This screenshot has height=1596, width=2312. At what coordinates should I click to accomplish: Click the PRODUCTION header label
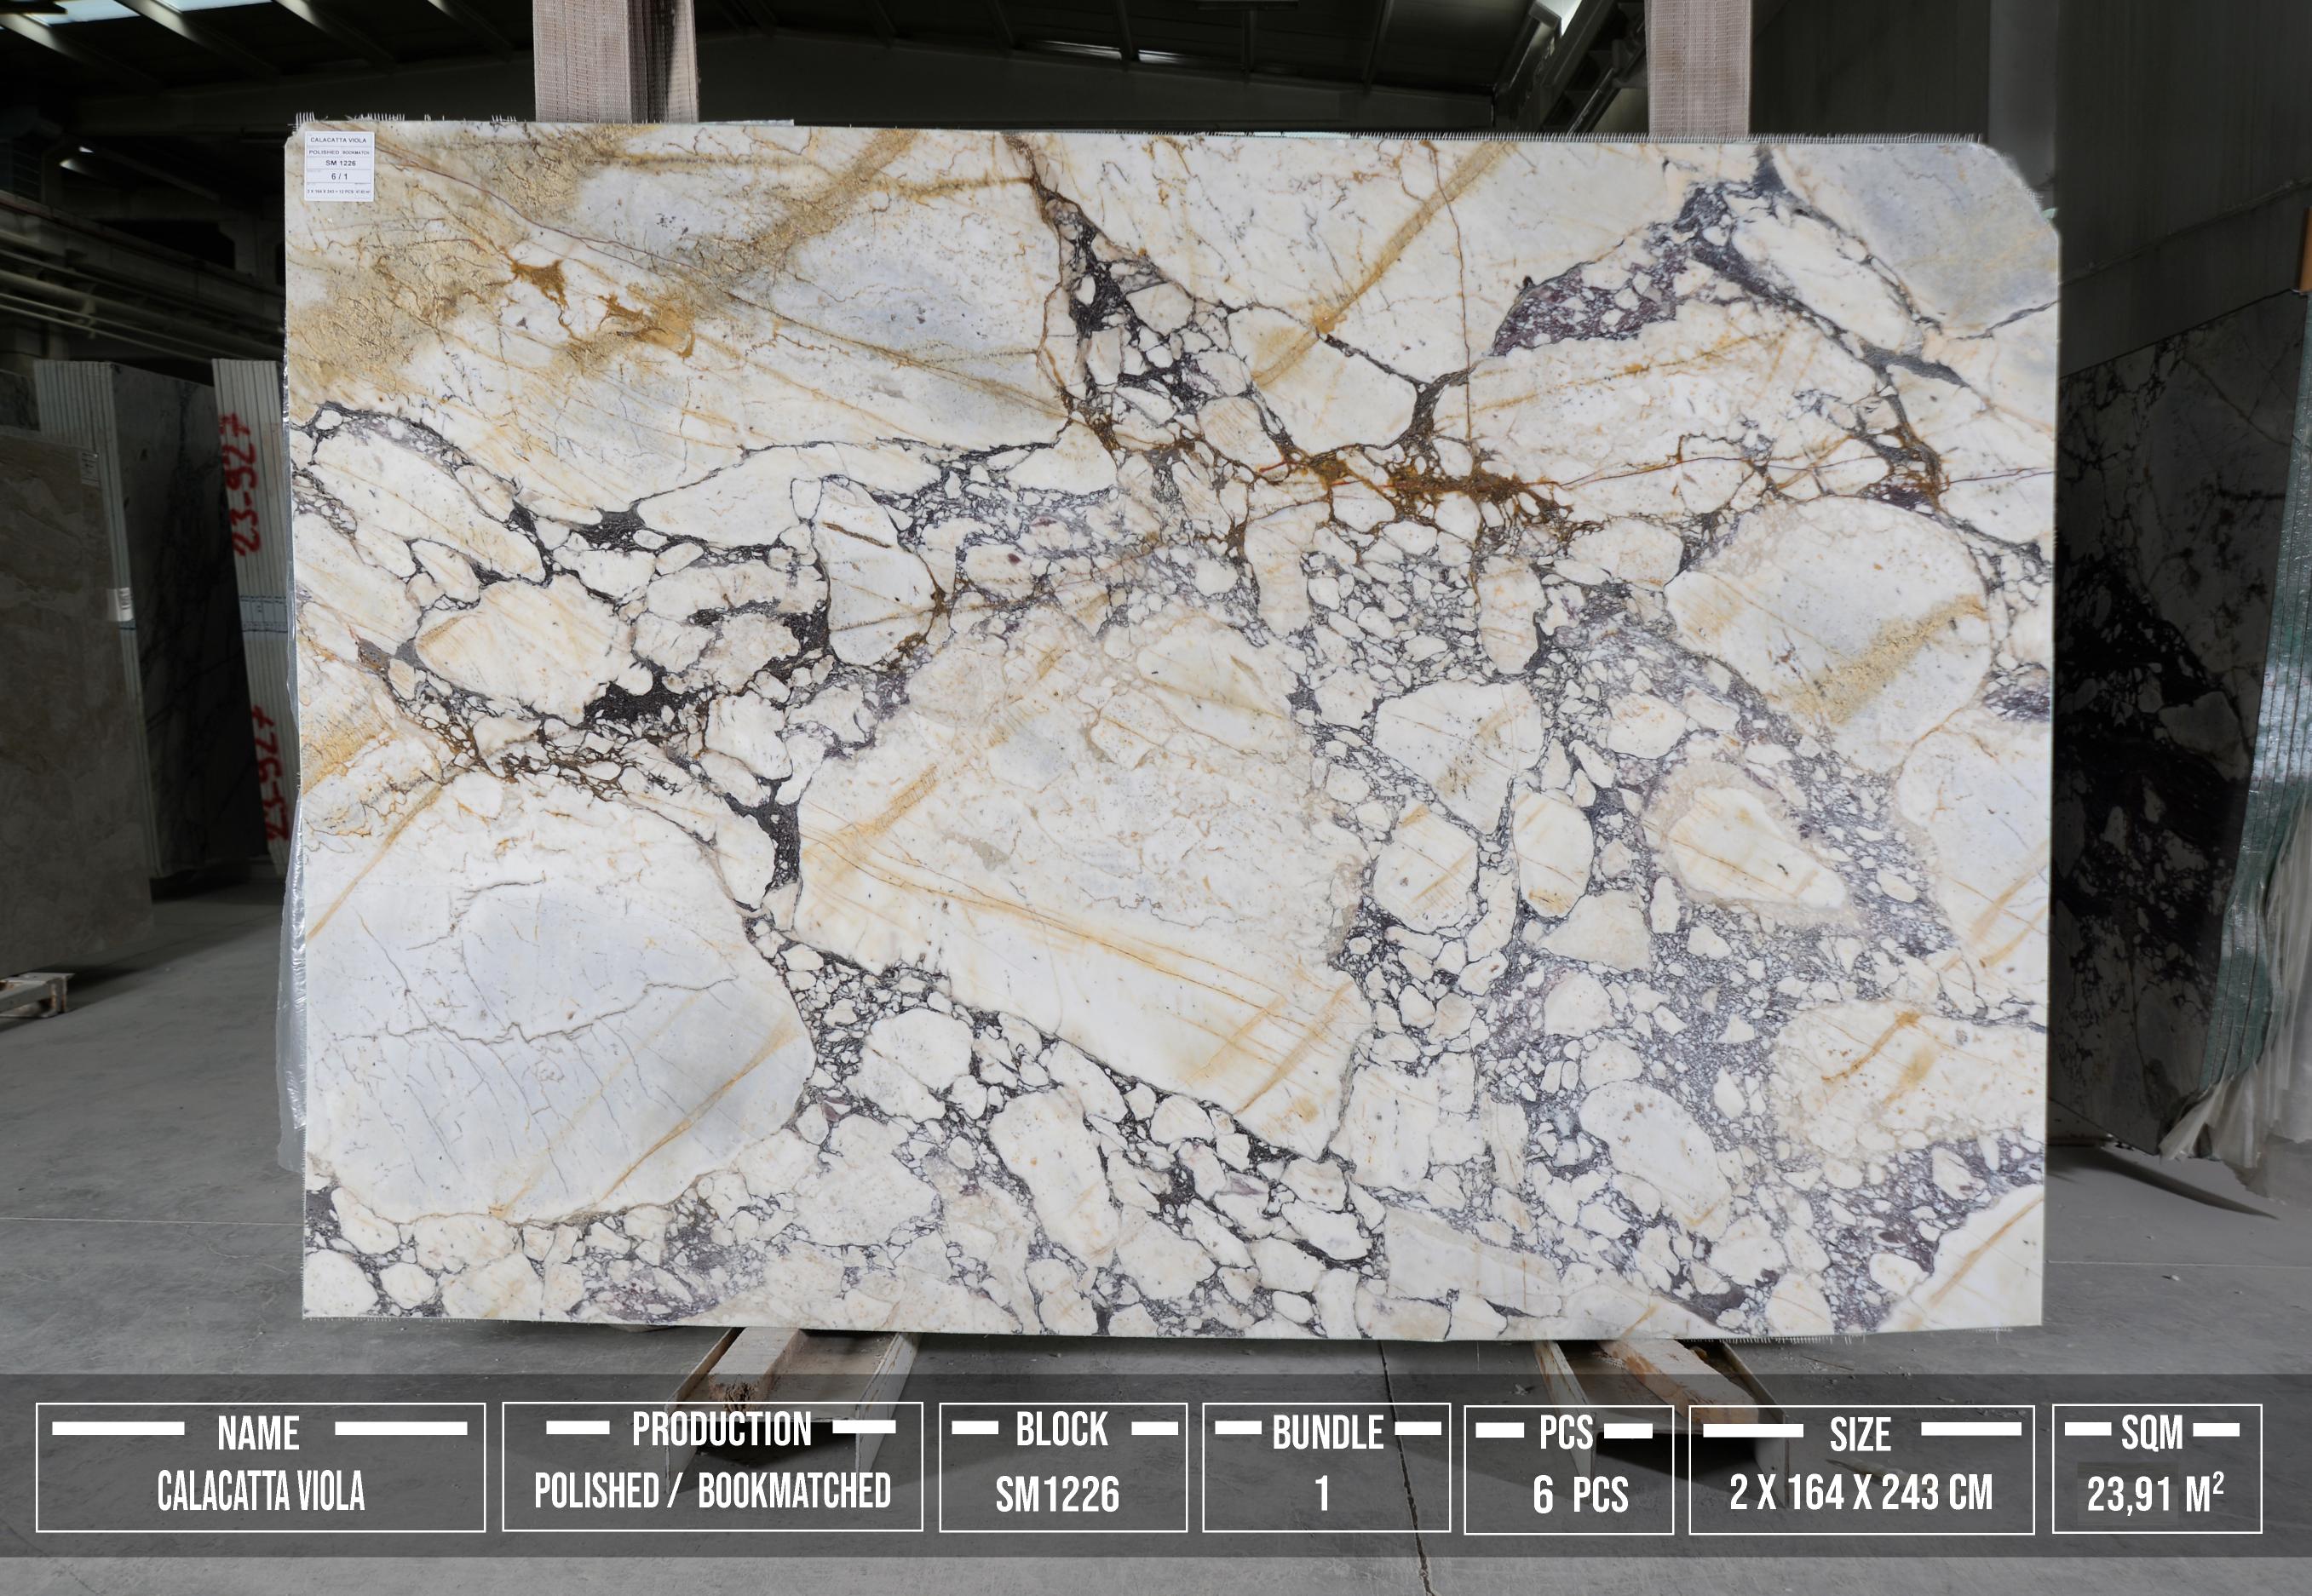721,1430
